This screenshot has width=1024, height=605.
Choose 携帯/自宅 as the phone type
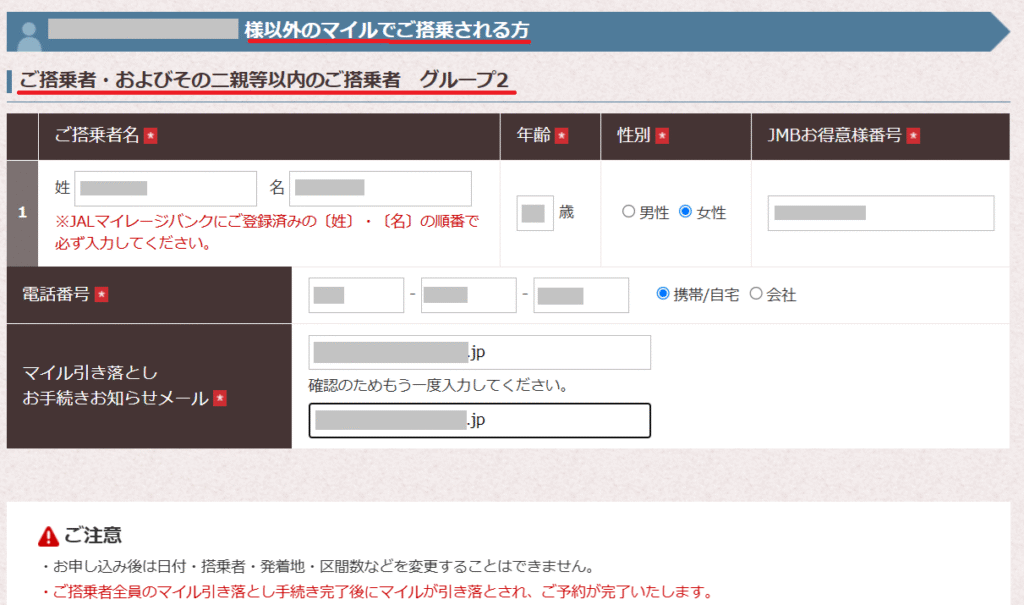click(x=663, y=294)
